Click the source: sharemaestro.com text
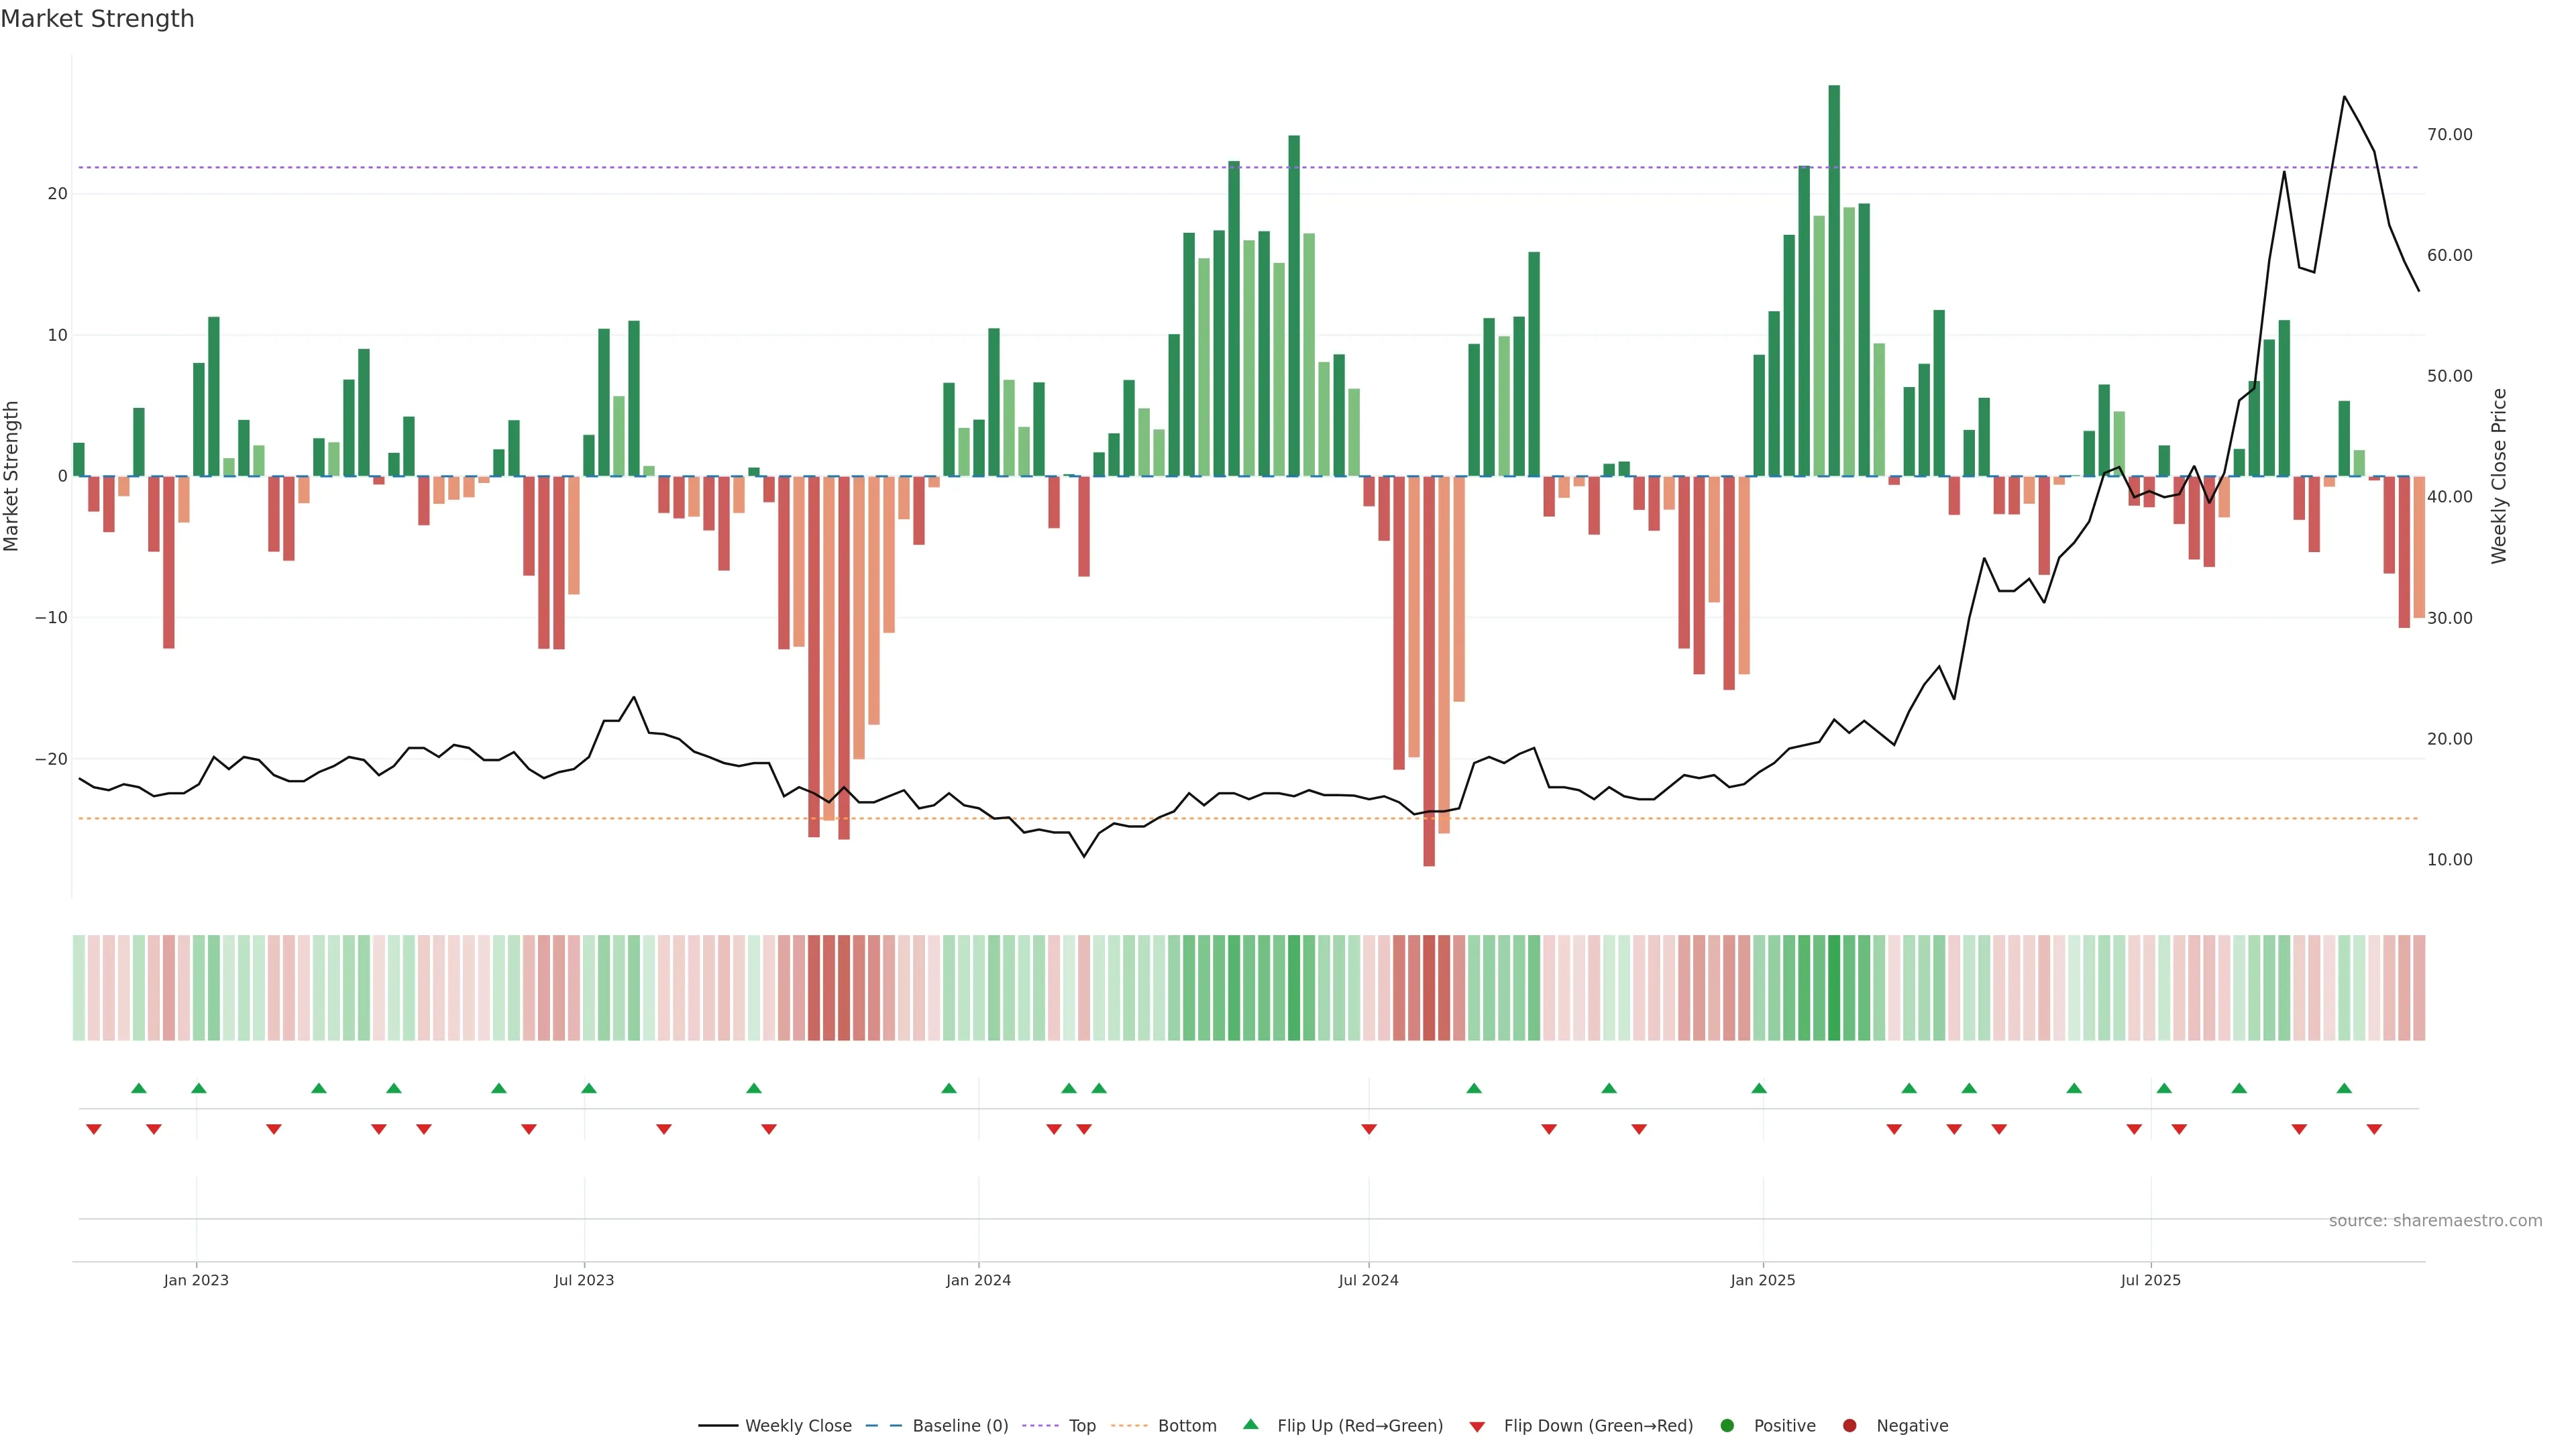The width and height of the screenshot is (2576, 1449). 2435,1221
